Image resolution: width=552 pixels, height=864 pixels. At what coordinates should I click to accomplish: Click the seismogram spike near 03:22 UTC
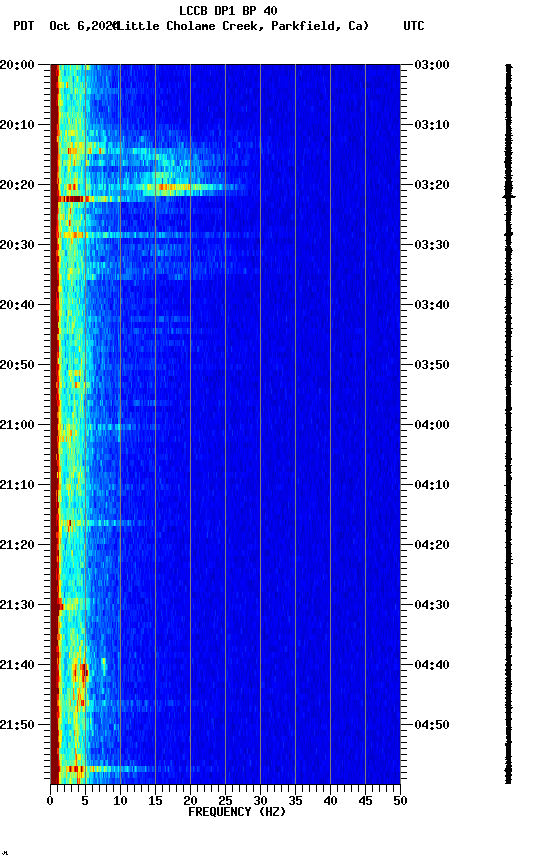509,196
